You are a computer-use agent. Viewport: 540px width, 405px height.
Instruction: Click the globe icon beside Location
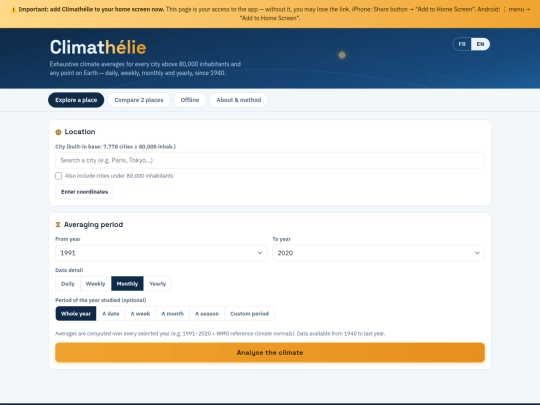click(x=58, y=132)
